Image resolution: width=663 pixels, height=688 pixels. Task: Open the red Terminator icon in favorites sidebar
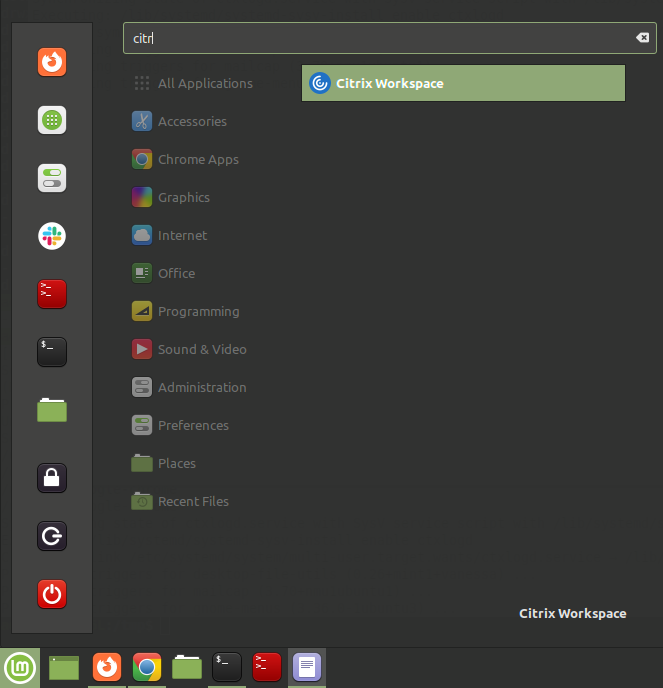pyautogui.click(x=52, y=294)
